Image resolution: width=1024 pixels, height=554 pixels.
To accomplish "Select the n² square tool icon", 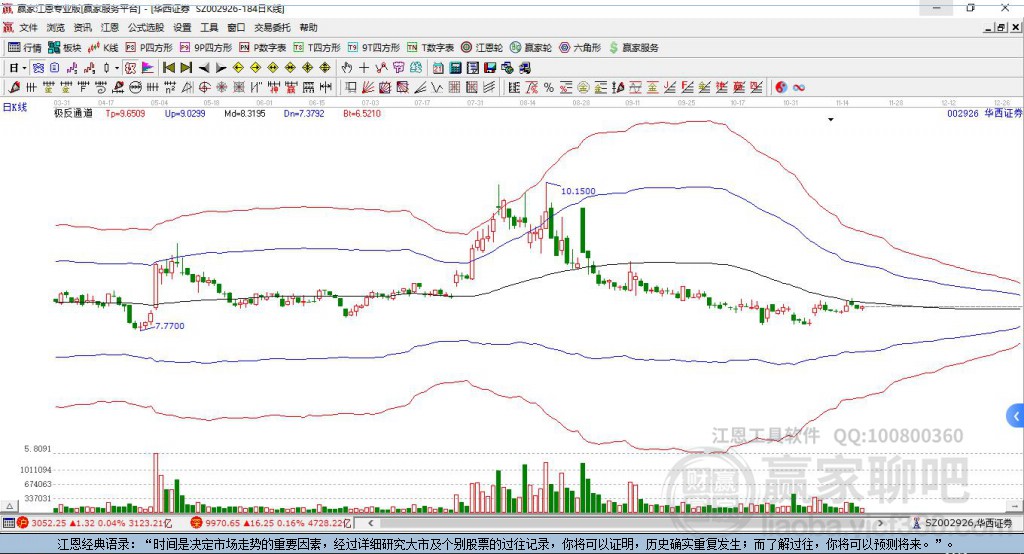I will [170, 87].
